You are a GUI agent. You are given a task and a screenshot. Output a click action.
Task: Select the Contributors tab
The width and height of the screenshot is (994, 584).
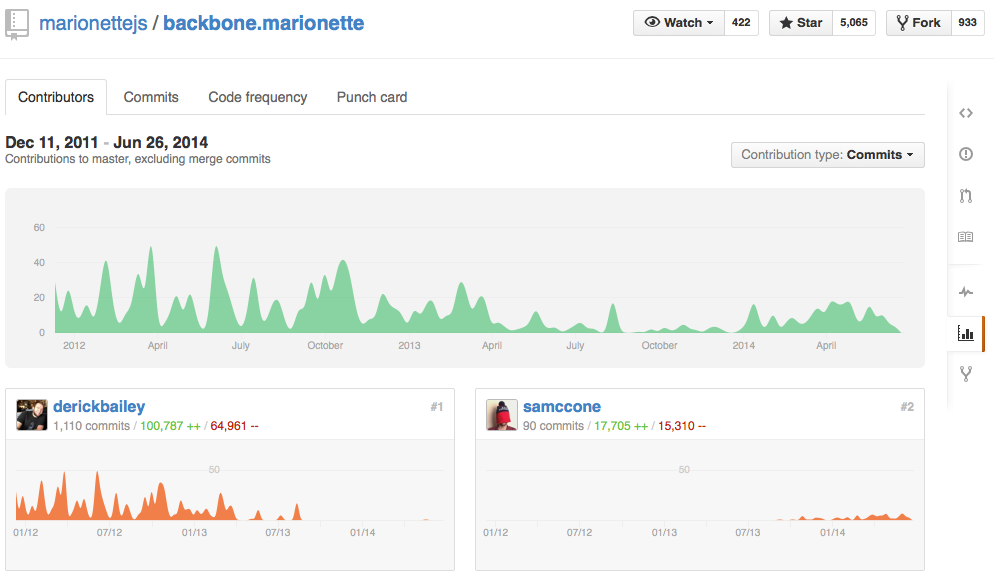pyautogui.click(x=56, y=97)
